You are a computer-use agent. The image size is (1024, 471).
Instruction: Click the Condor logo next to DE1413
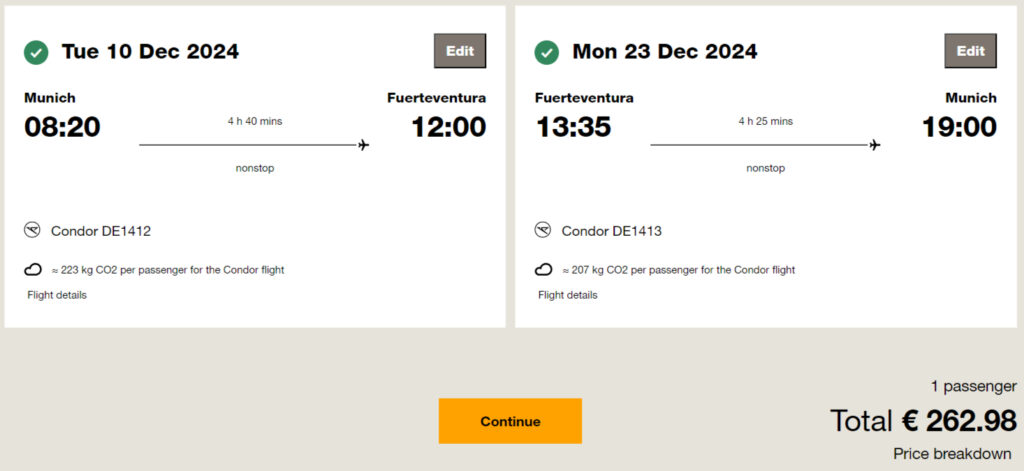pyautogui.click(x=544, y=231)
